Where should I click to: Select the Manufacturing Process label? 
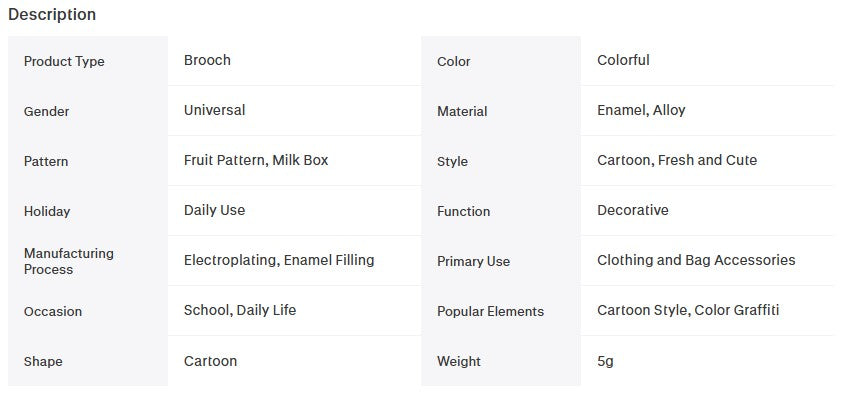tap(69, 261)
